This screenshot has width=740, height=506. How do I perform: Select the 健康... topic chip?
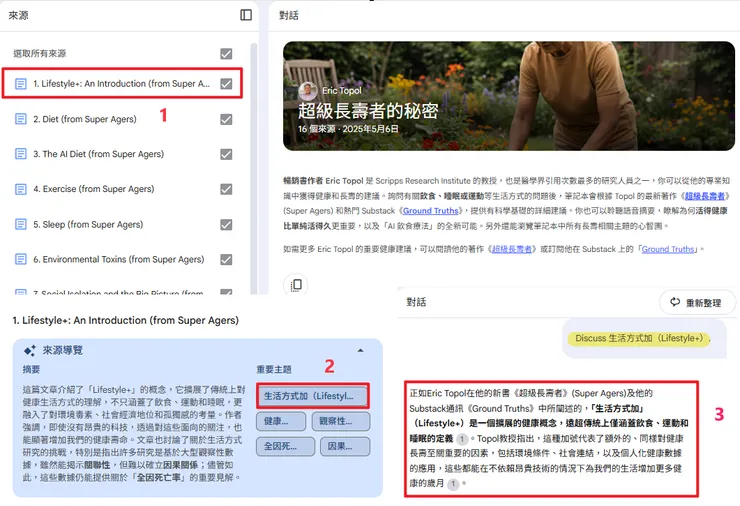(281, 421)
